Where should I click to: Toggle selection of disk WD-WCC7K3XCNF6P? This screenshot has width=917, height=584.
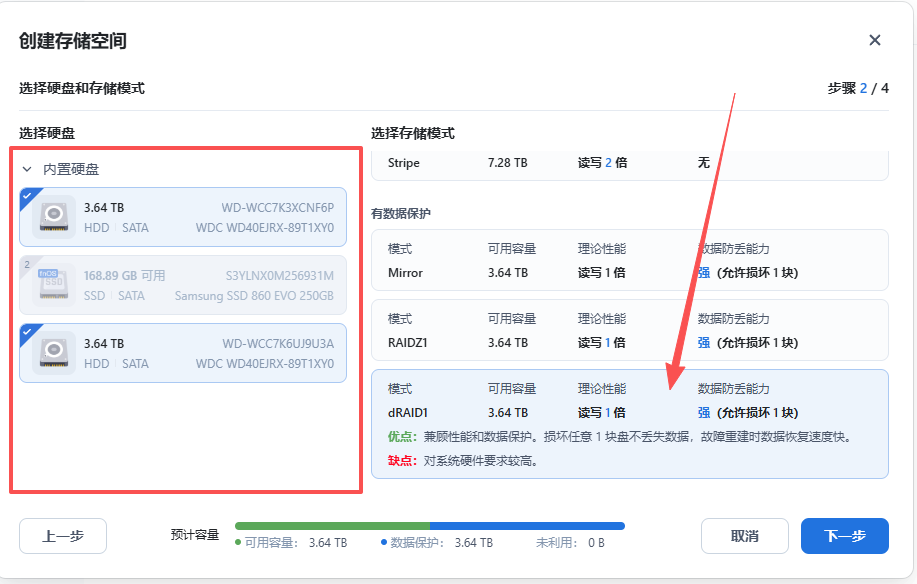tap(183, 217)
